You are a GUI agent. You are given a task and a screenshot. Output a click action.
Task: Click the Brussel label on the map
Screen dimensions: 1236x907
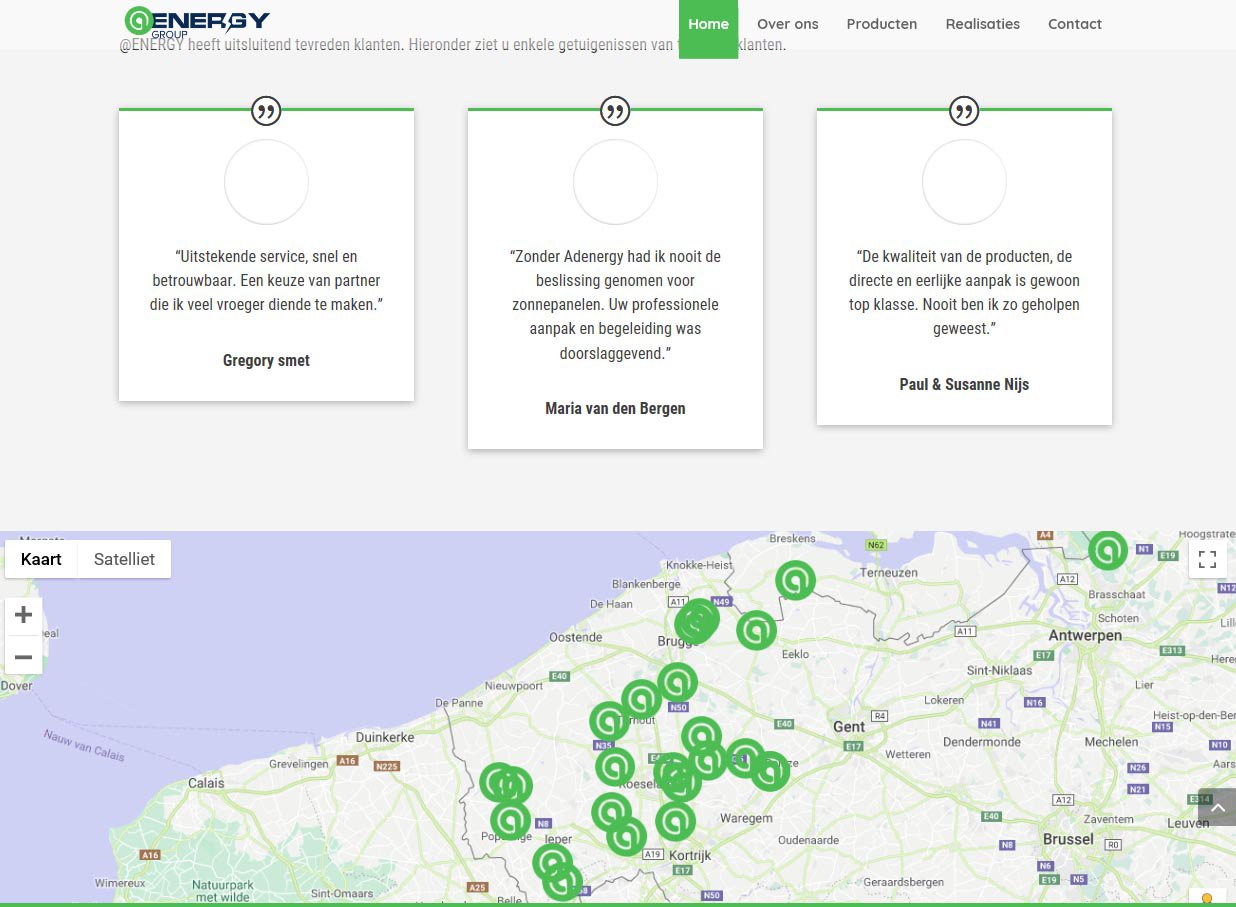[1068, 839]
